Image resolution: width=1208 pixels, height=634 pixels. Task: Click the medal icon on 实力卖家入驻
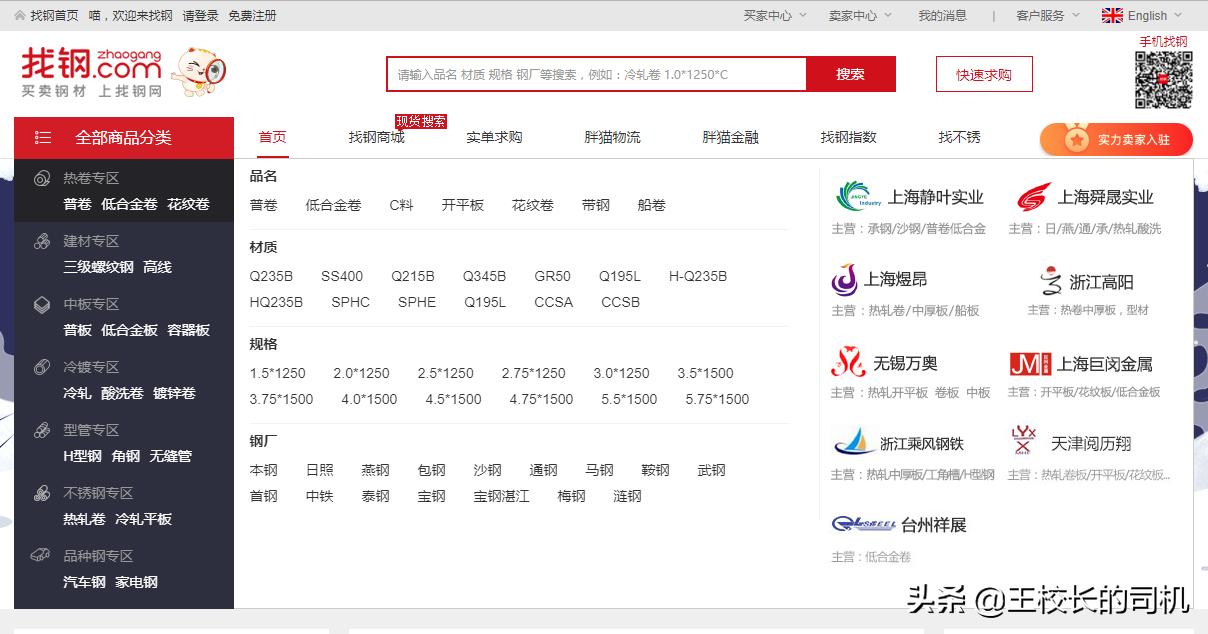1076,139
